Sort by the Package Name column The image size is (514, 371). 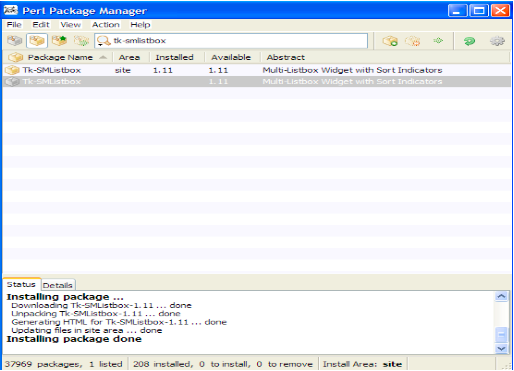point(60,57)
